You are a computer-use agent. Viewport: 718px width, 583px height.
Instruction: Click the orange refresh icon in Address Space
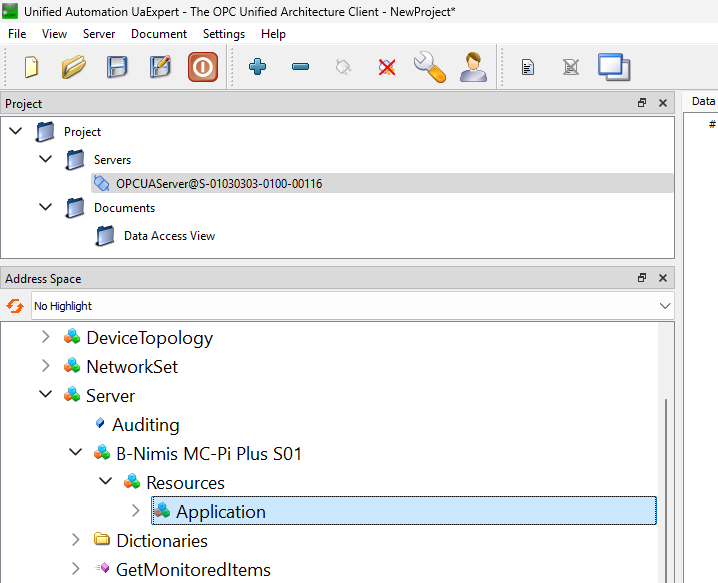coord(15,305)
